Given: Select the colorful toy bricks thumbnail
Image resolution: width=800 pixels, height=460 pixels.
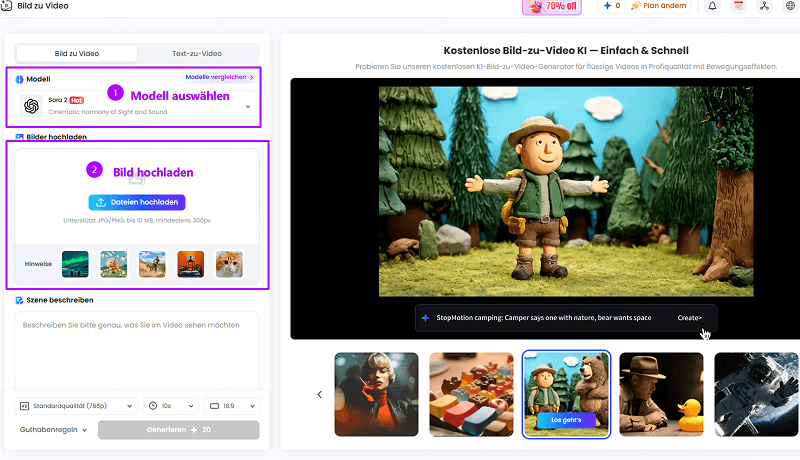Looking at the screenshot, I should pyautogui.click(x=471, y=394).
